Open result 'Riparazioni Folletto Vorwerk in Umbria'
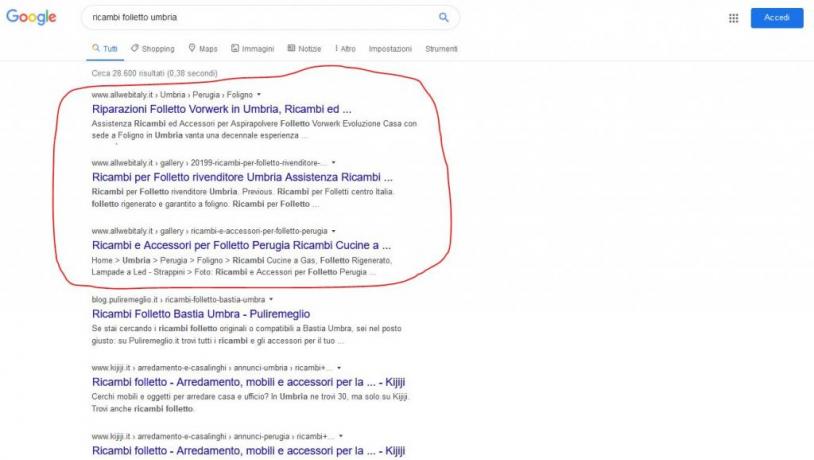This screenshot has width=814, height=460. [x=222, y=109]
